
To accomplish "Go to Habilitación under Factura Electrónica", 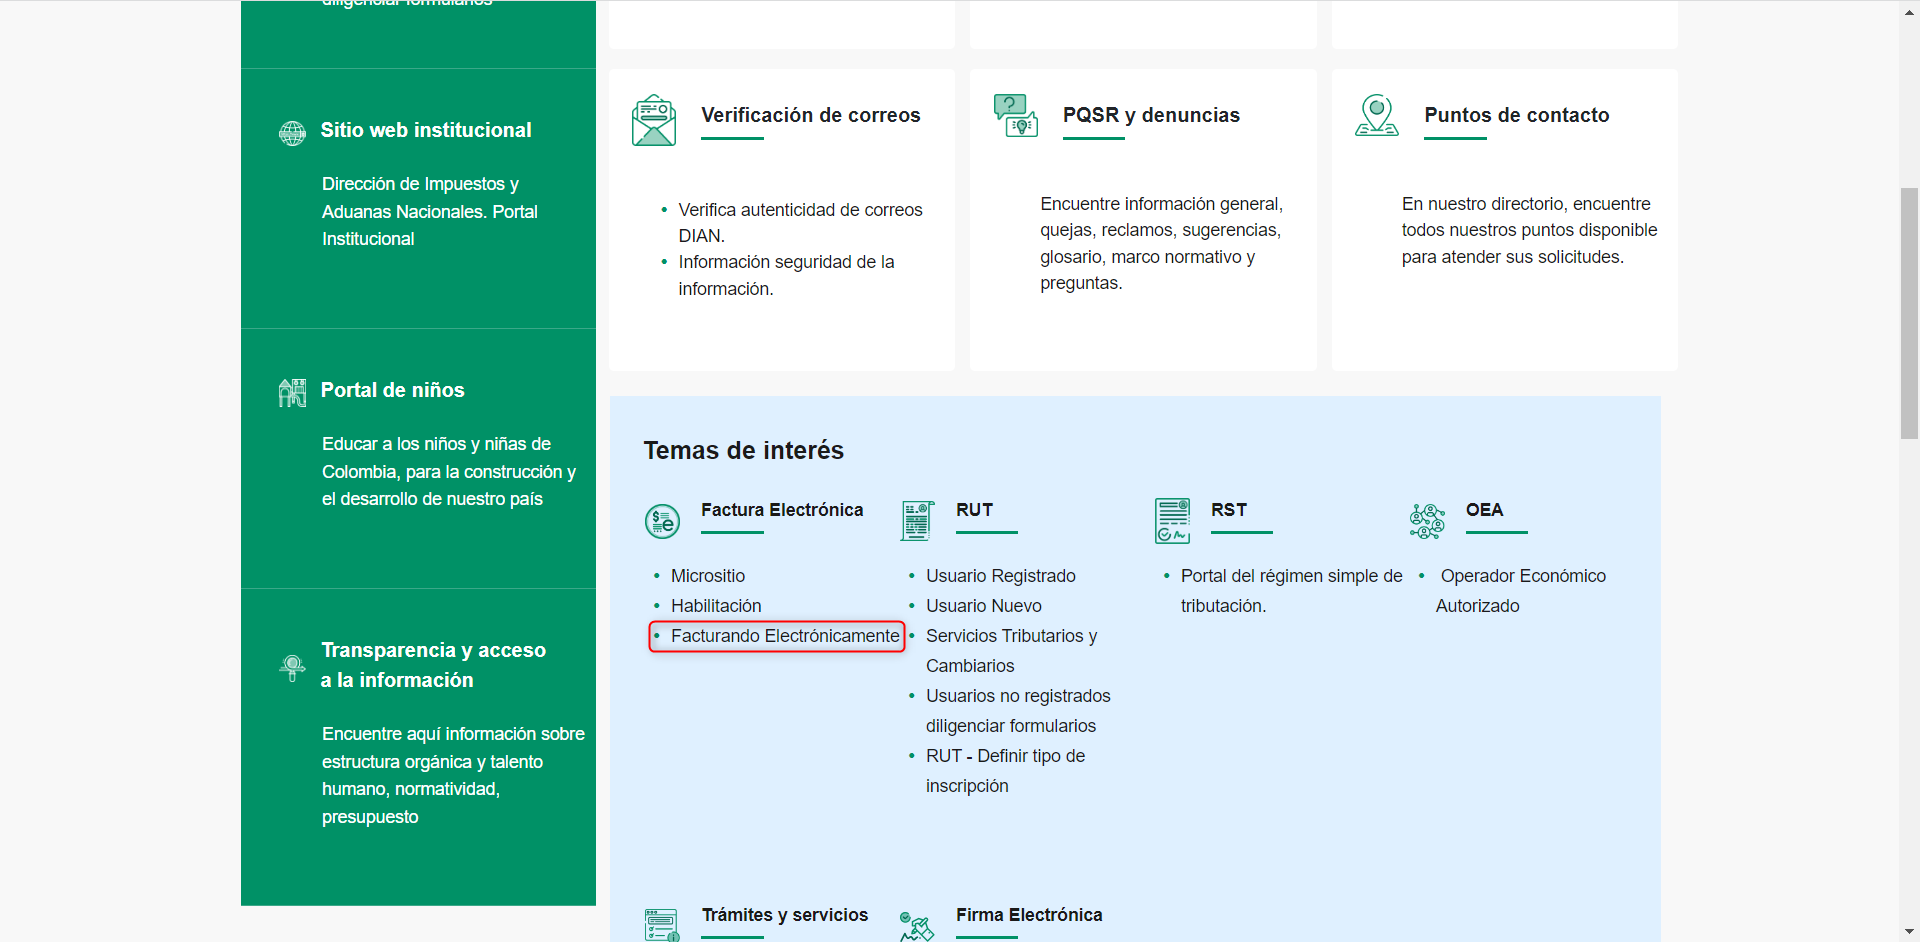I will tap(715, 606).
